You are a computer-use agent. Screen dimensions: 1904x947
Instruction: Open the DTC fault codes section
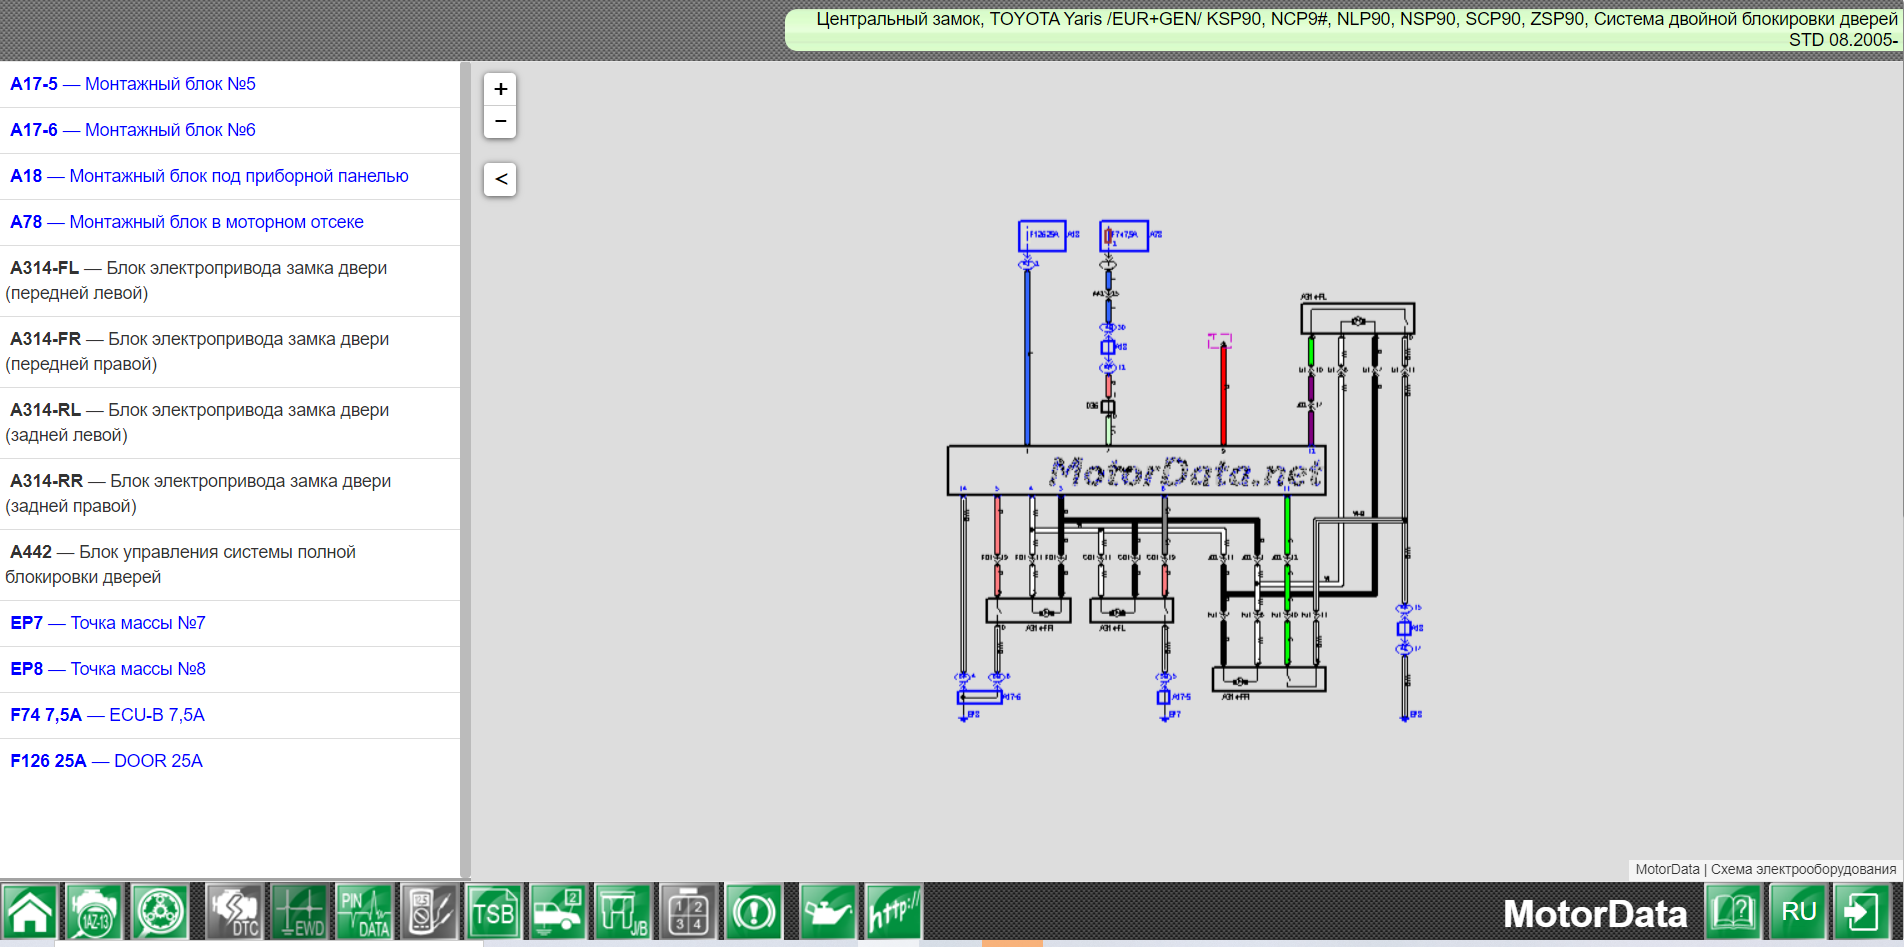(234, 912)
